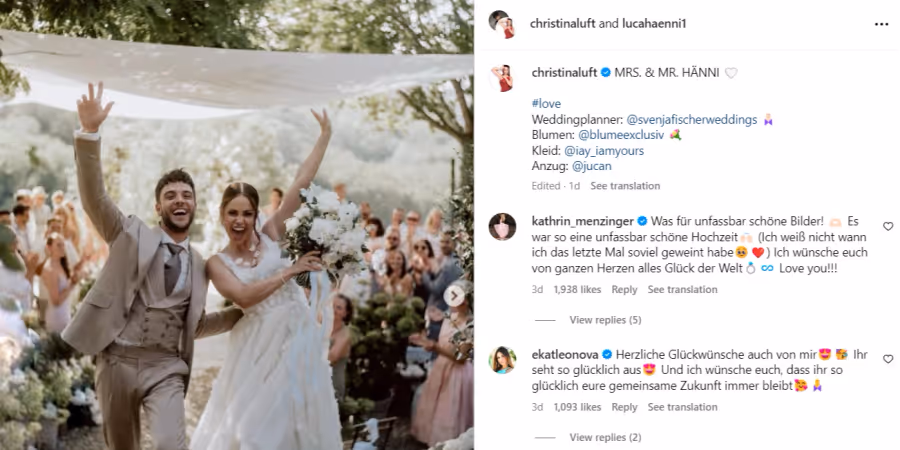Screen dimensions: 900x450
Task: Open kathrin_menzinger's profile picture
Action: [502, 227]
